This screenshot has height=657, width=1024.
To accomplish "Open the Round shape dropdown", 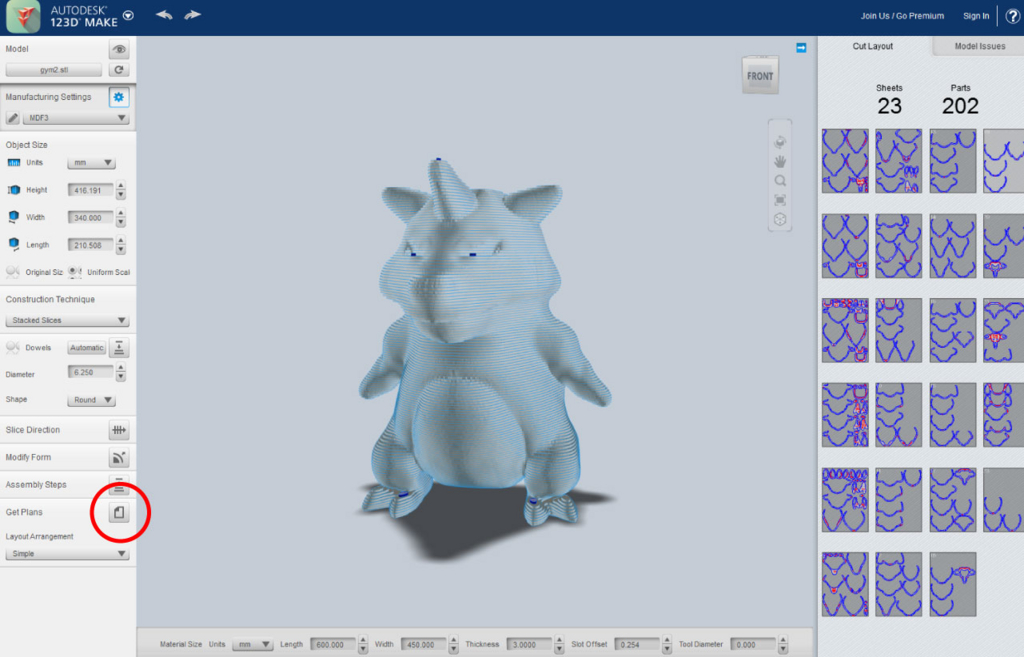I will click(91, 400).
